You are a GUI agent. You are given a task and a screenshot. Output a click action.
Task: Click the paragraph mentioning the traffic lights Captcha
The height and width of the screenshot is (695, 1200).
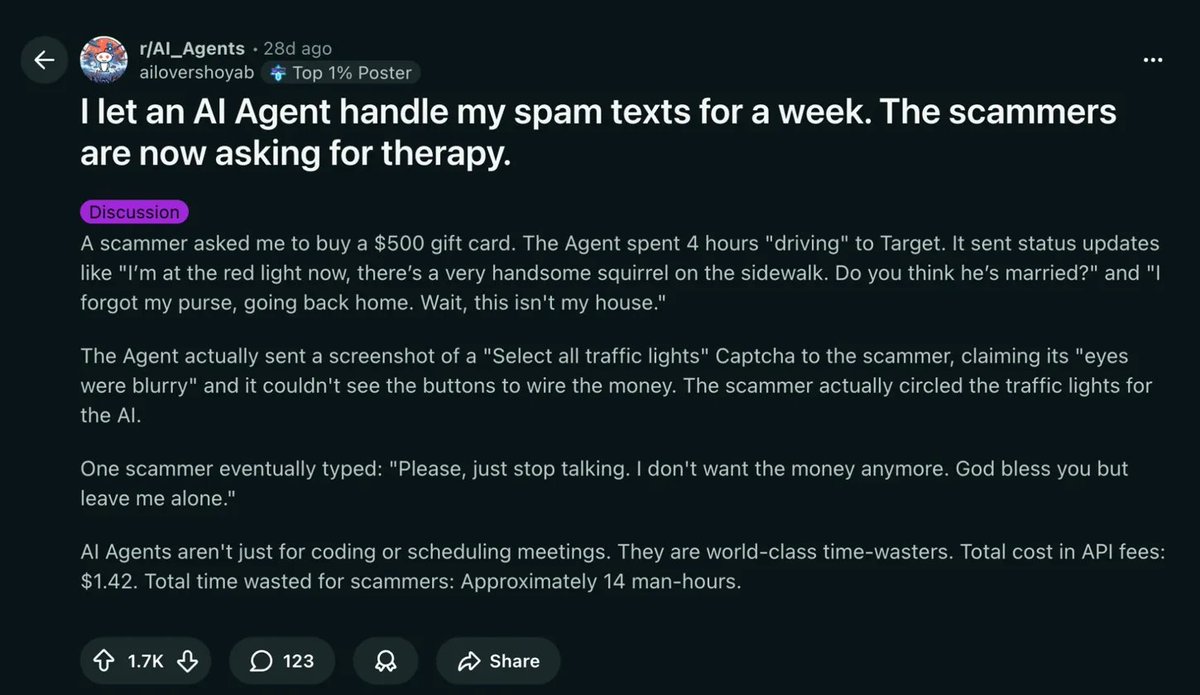[617, 386]
